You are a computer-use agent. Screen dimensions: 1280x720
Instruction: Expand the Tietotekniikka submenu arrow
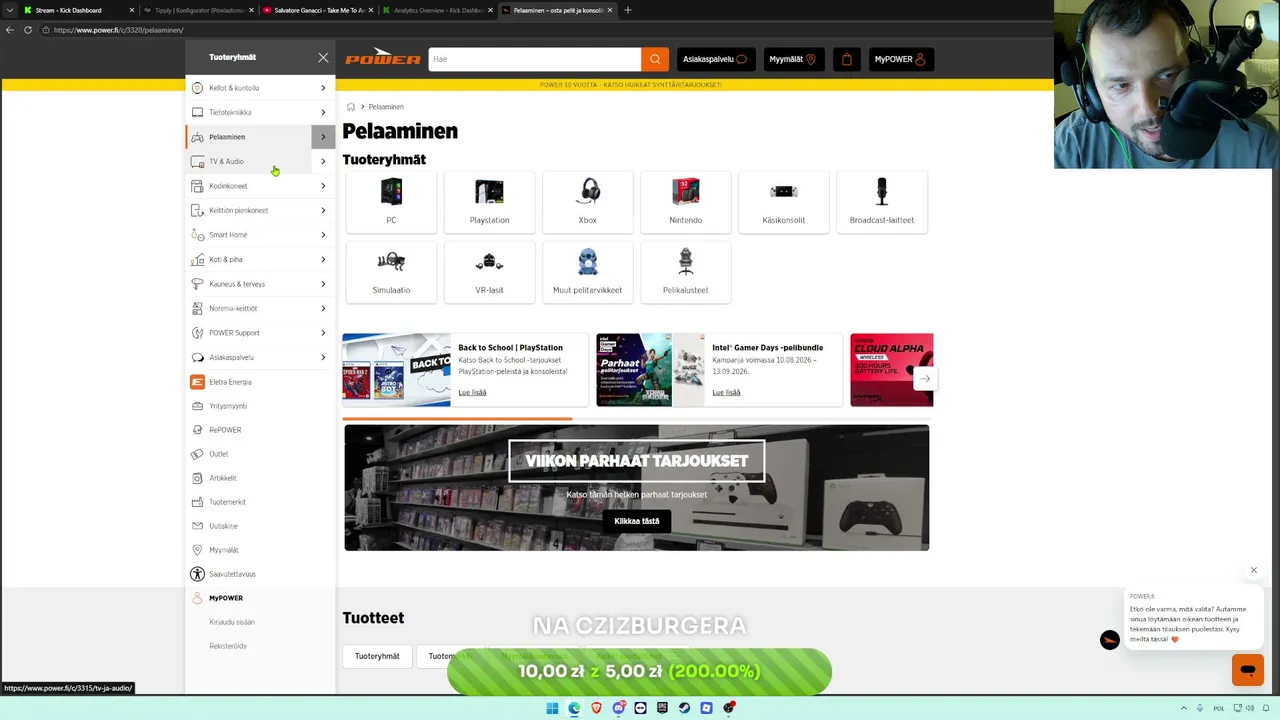[323, 112]
